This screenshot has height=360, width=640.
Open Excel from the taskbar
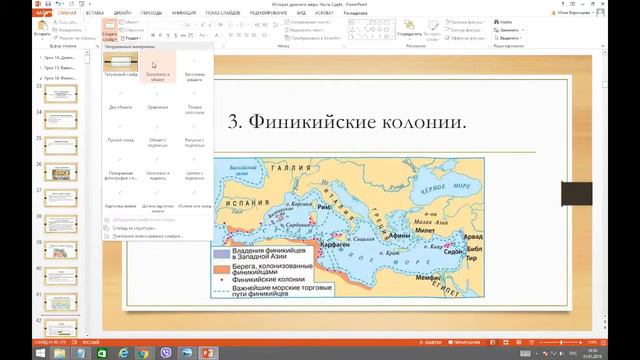102,353
